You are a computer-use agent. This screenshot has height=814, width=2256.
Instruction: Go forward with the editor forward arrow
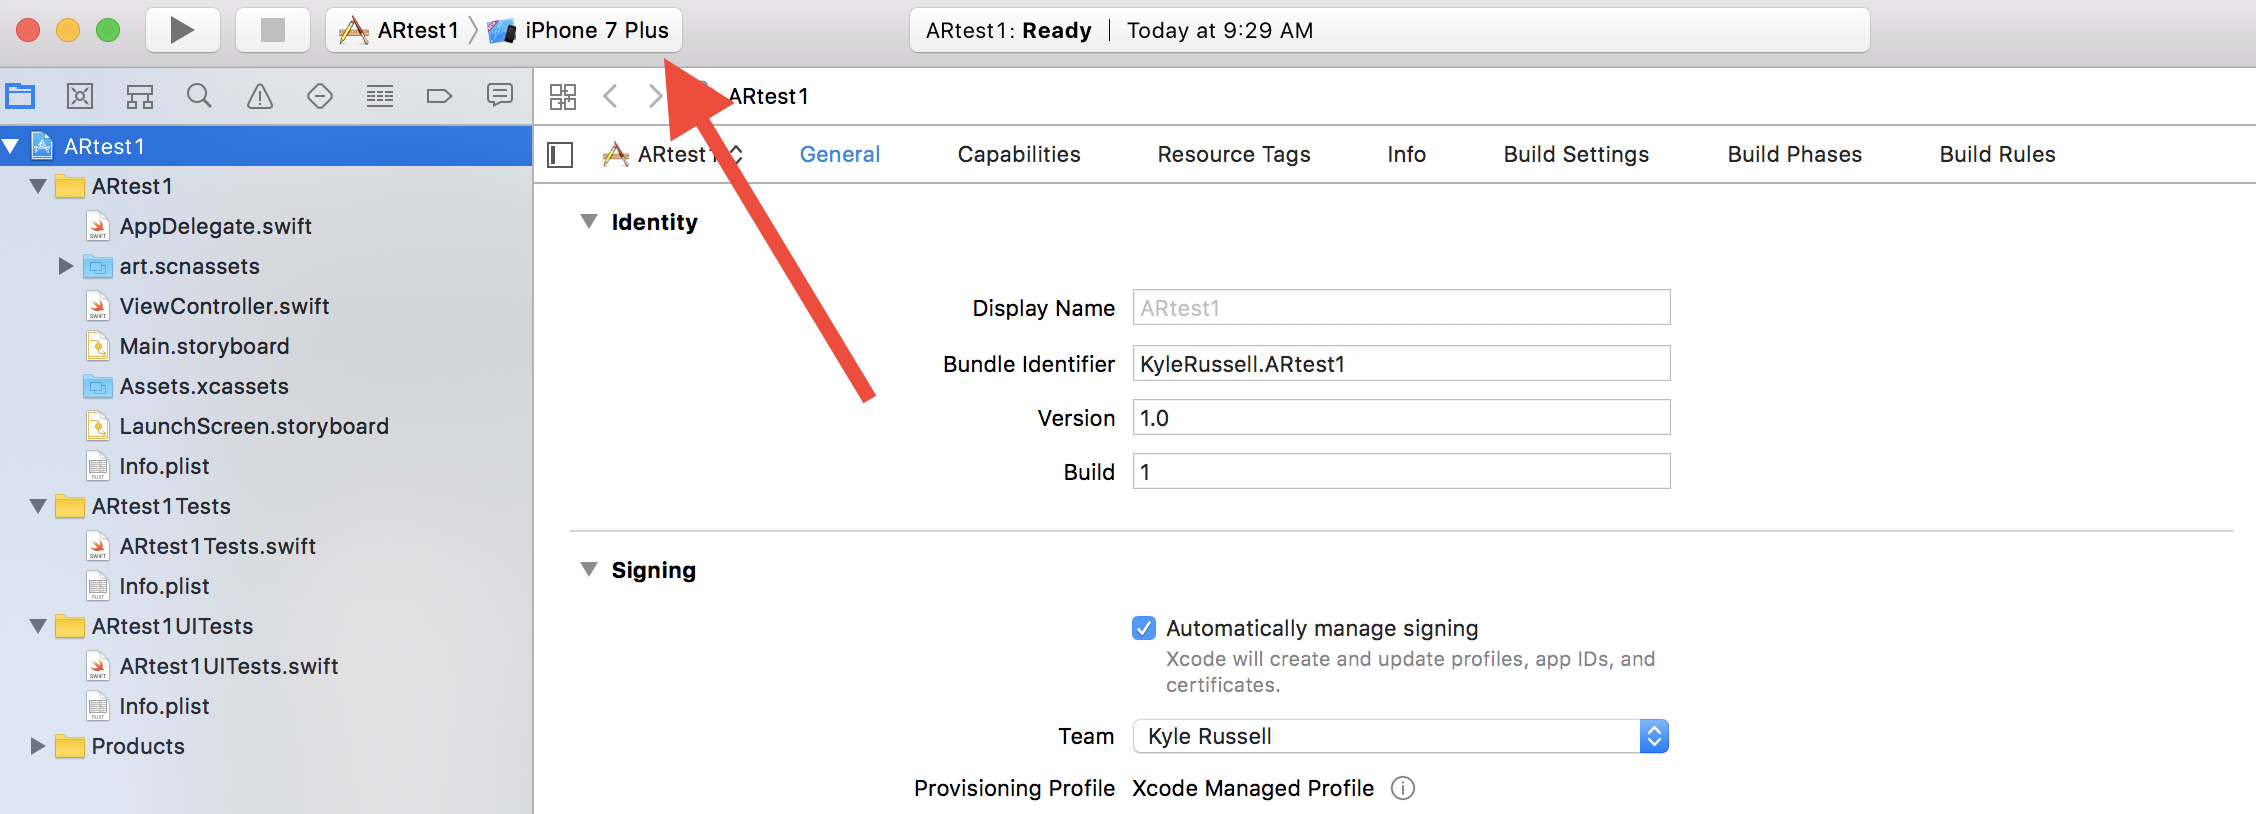[x=655, y=96]
